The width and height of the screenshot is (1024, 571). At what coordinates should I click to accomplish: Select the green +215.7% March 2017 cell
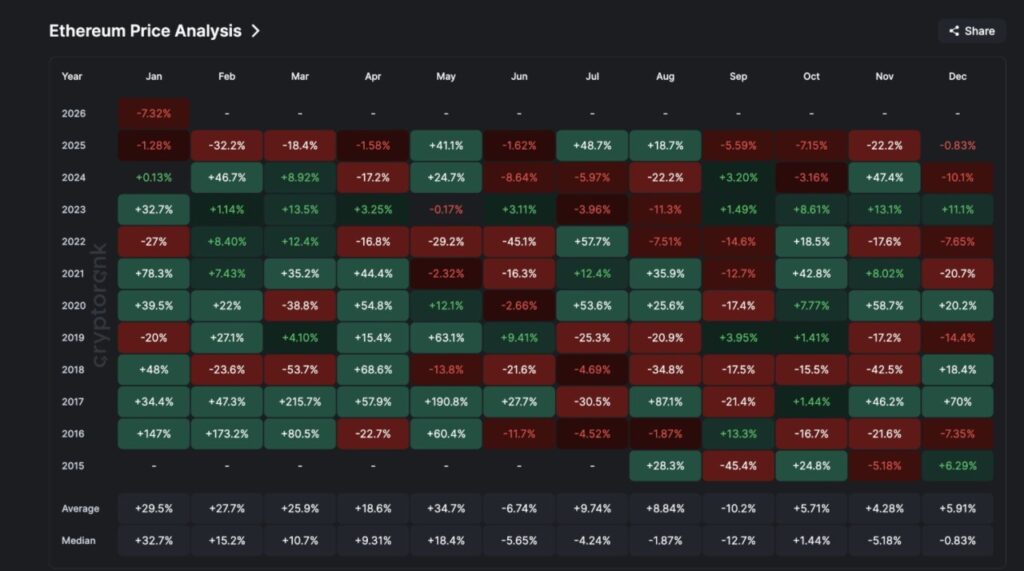pos(300,402)
